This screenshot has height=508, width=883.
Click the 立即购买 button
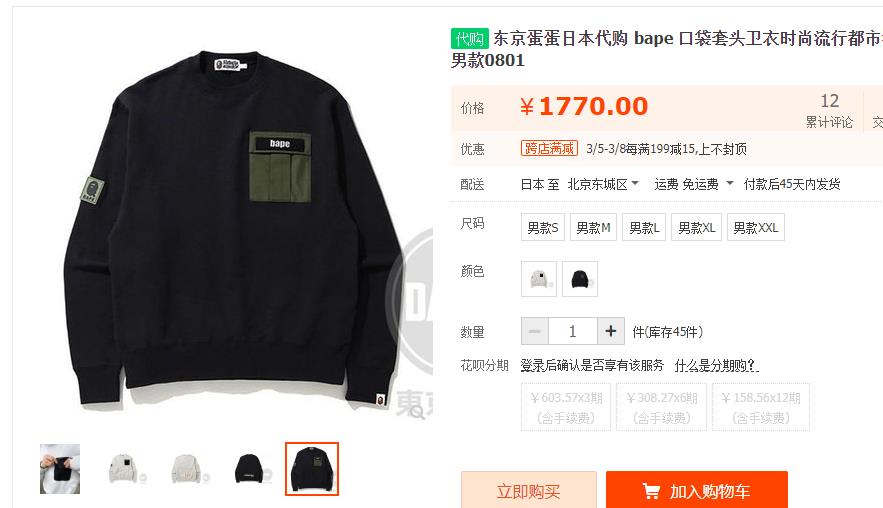point(528,491)
